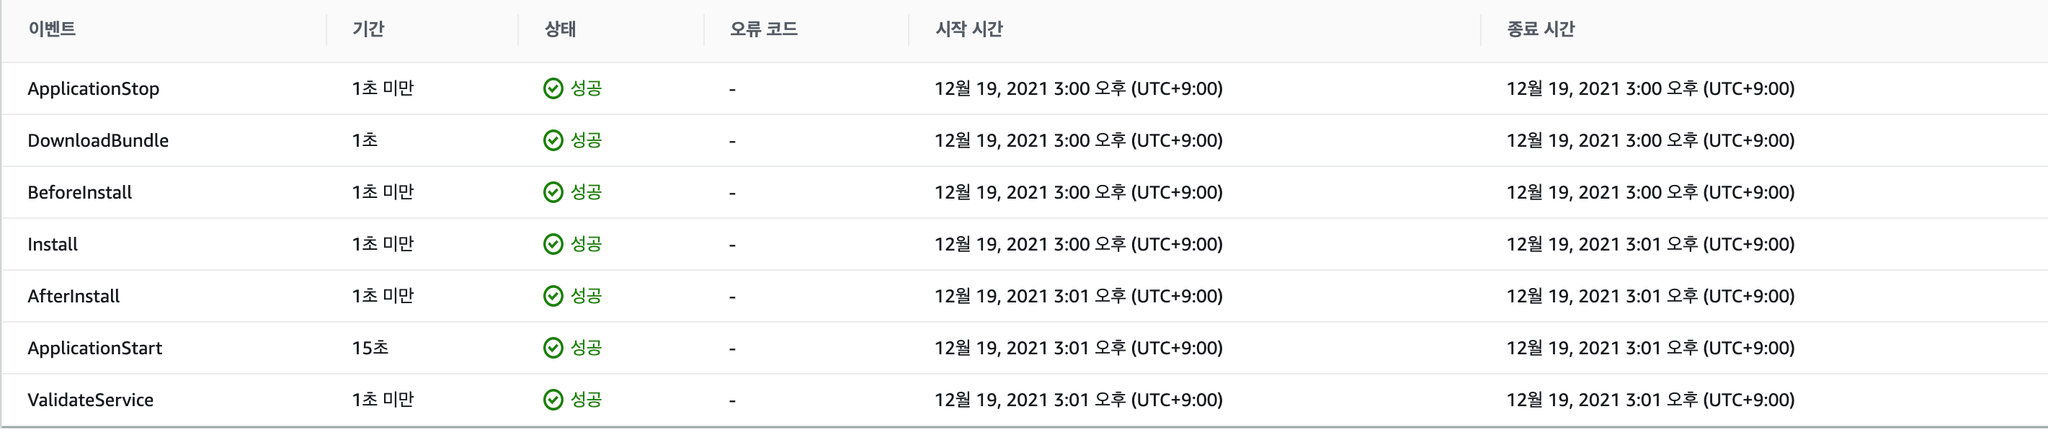The height and width of the screenshot is (429, 2048).
Task: Click the BeforeInstall success checkmark icon
Action: 553,192
